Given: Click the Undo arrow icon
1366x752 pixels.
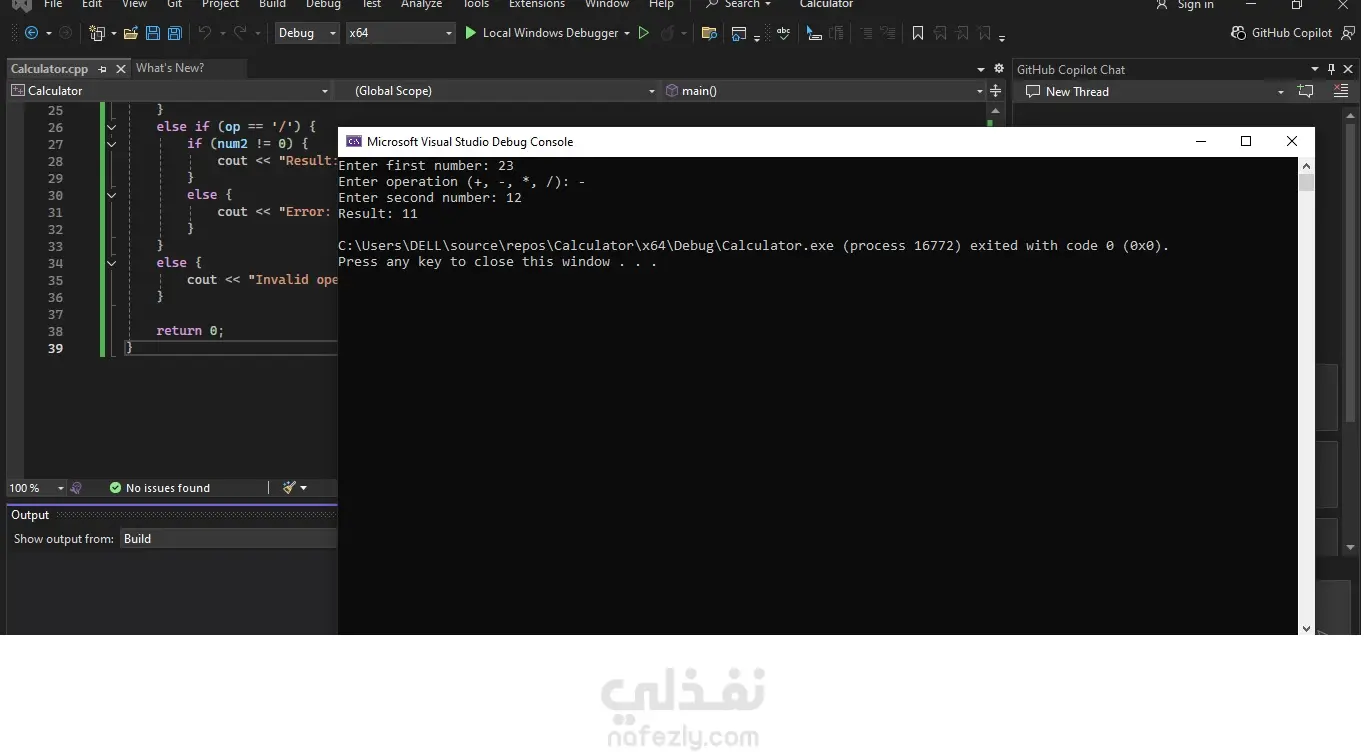Looking at the screenshot, I should tap(205, 33).
